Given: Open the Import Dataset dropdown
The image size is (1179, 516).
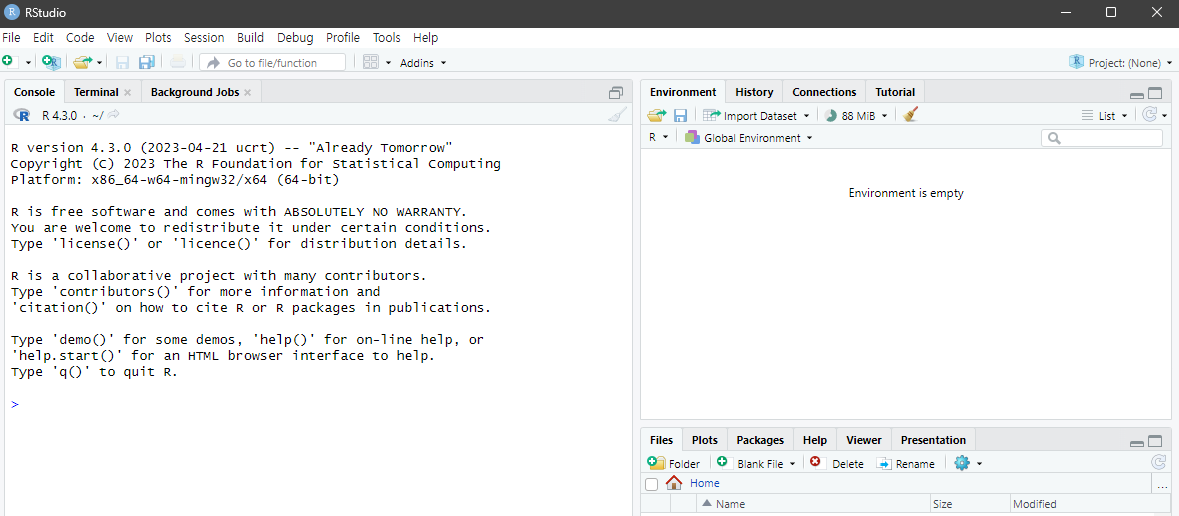Looking at the screenshot, I should point(756,115).
